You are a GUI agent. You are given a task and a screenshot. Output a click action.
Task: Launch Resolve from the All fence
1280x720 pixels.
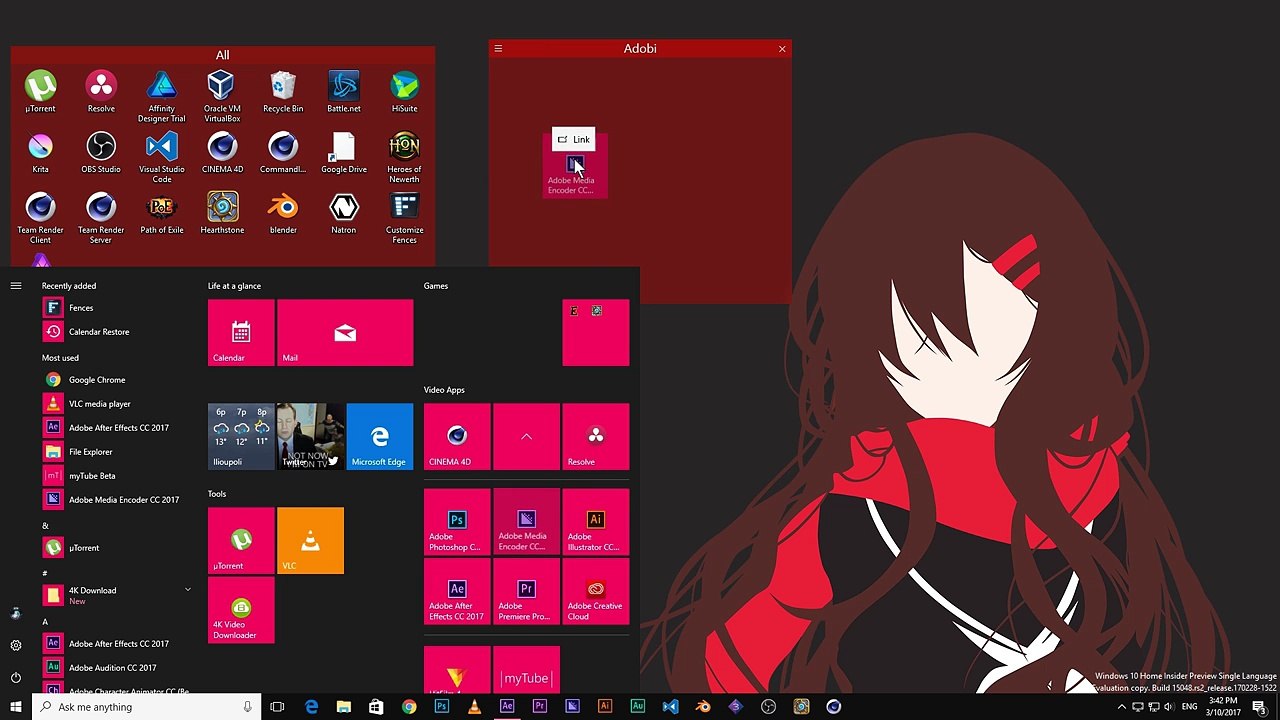tap(101, 91)
